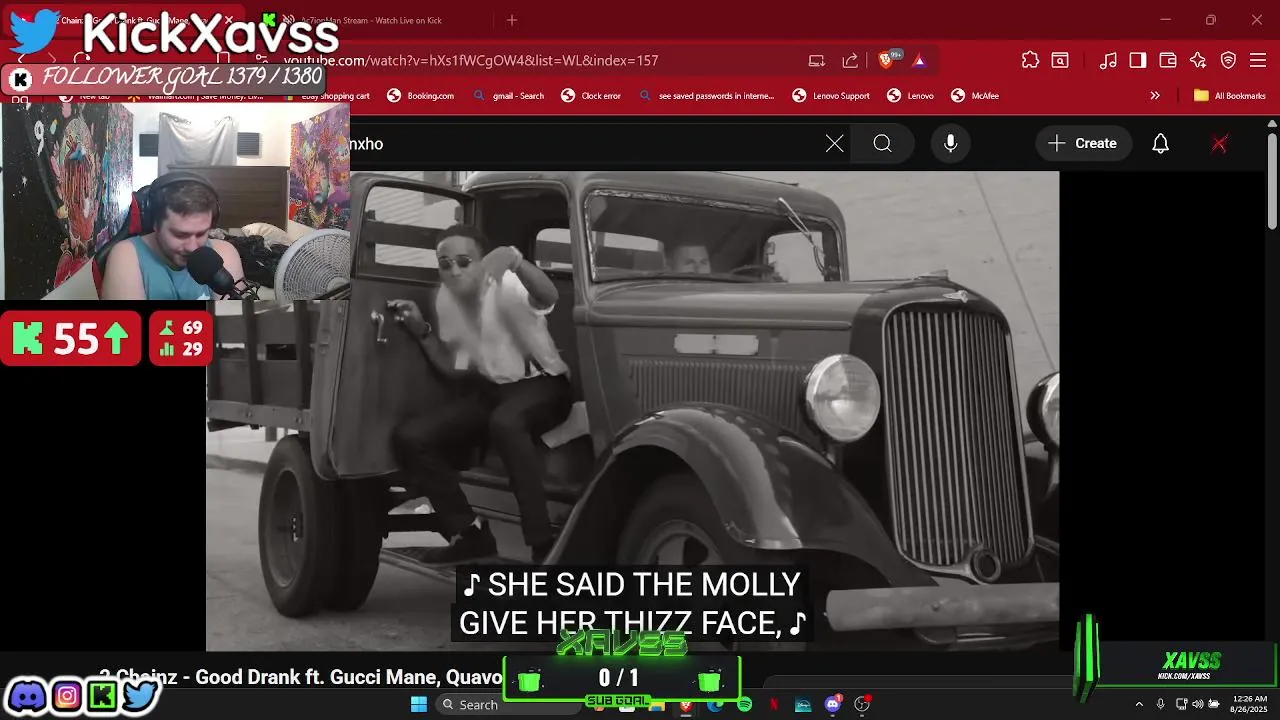Open Discord from the taskbar
Screen dimensions: 1280x720
click(832, 705)
